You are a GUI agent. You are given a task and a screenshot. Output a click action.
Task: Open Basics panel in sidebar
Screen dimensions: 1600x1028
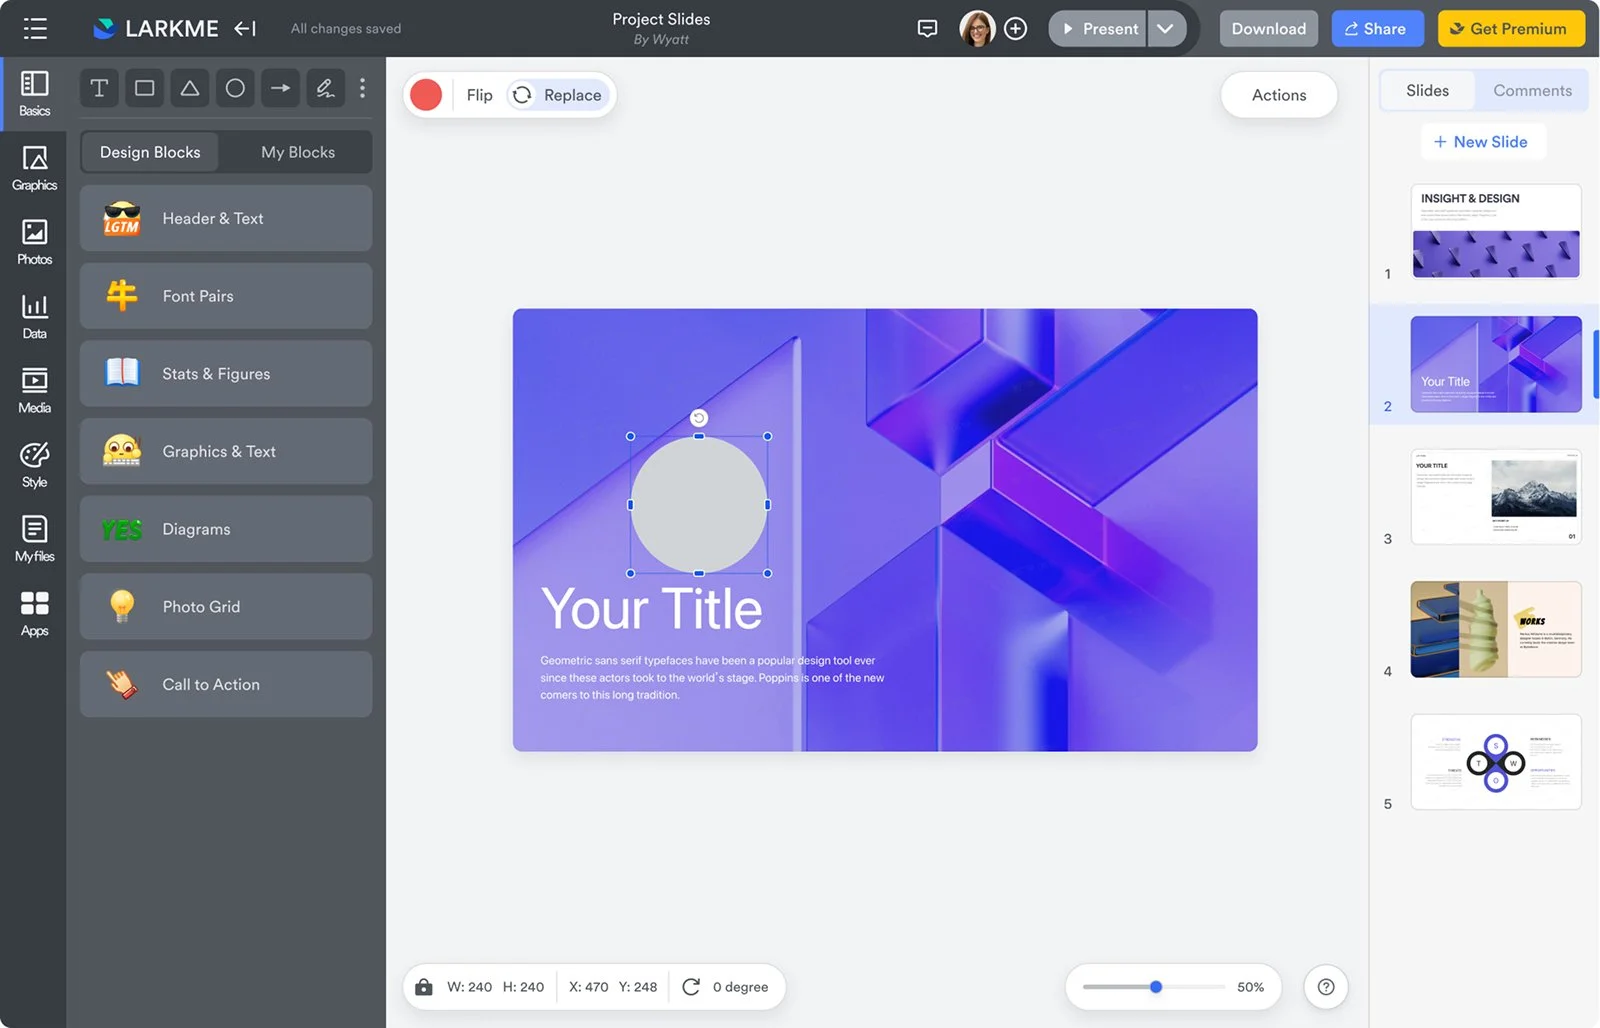click(x=34, y=94)
